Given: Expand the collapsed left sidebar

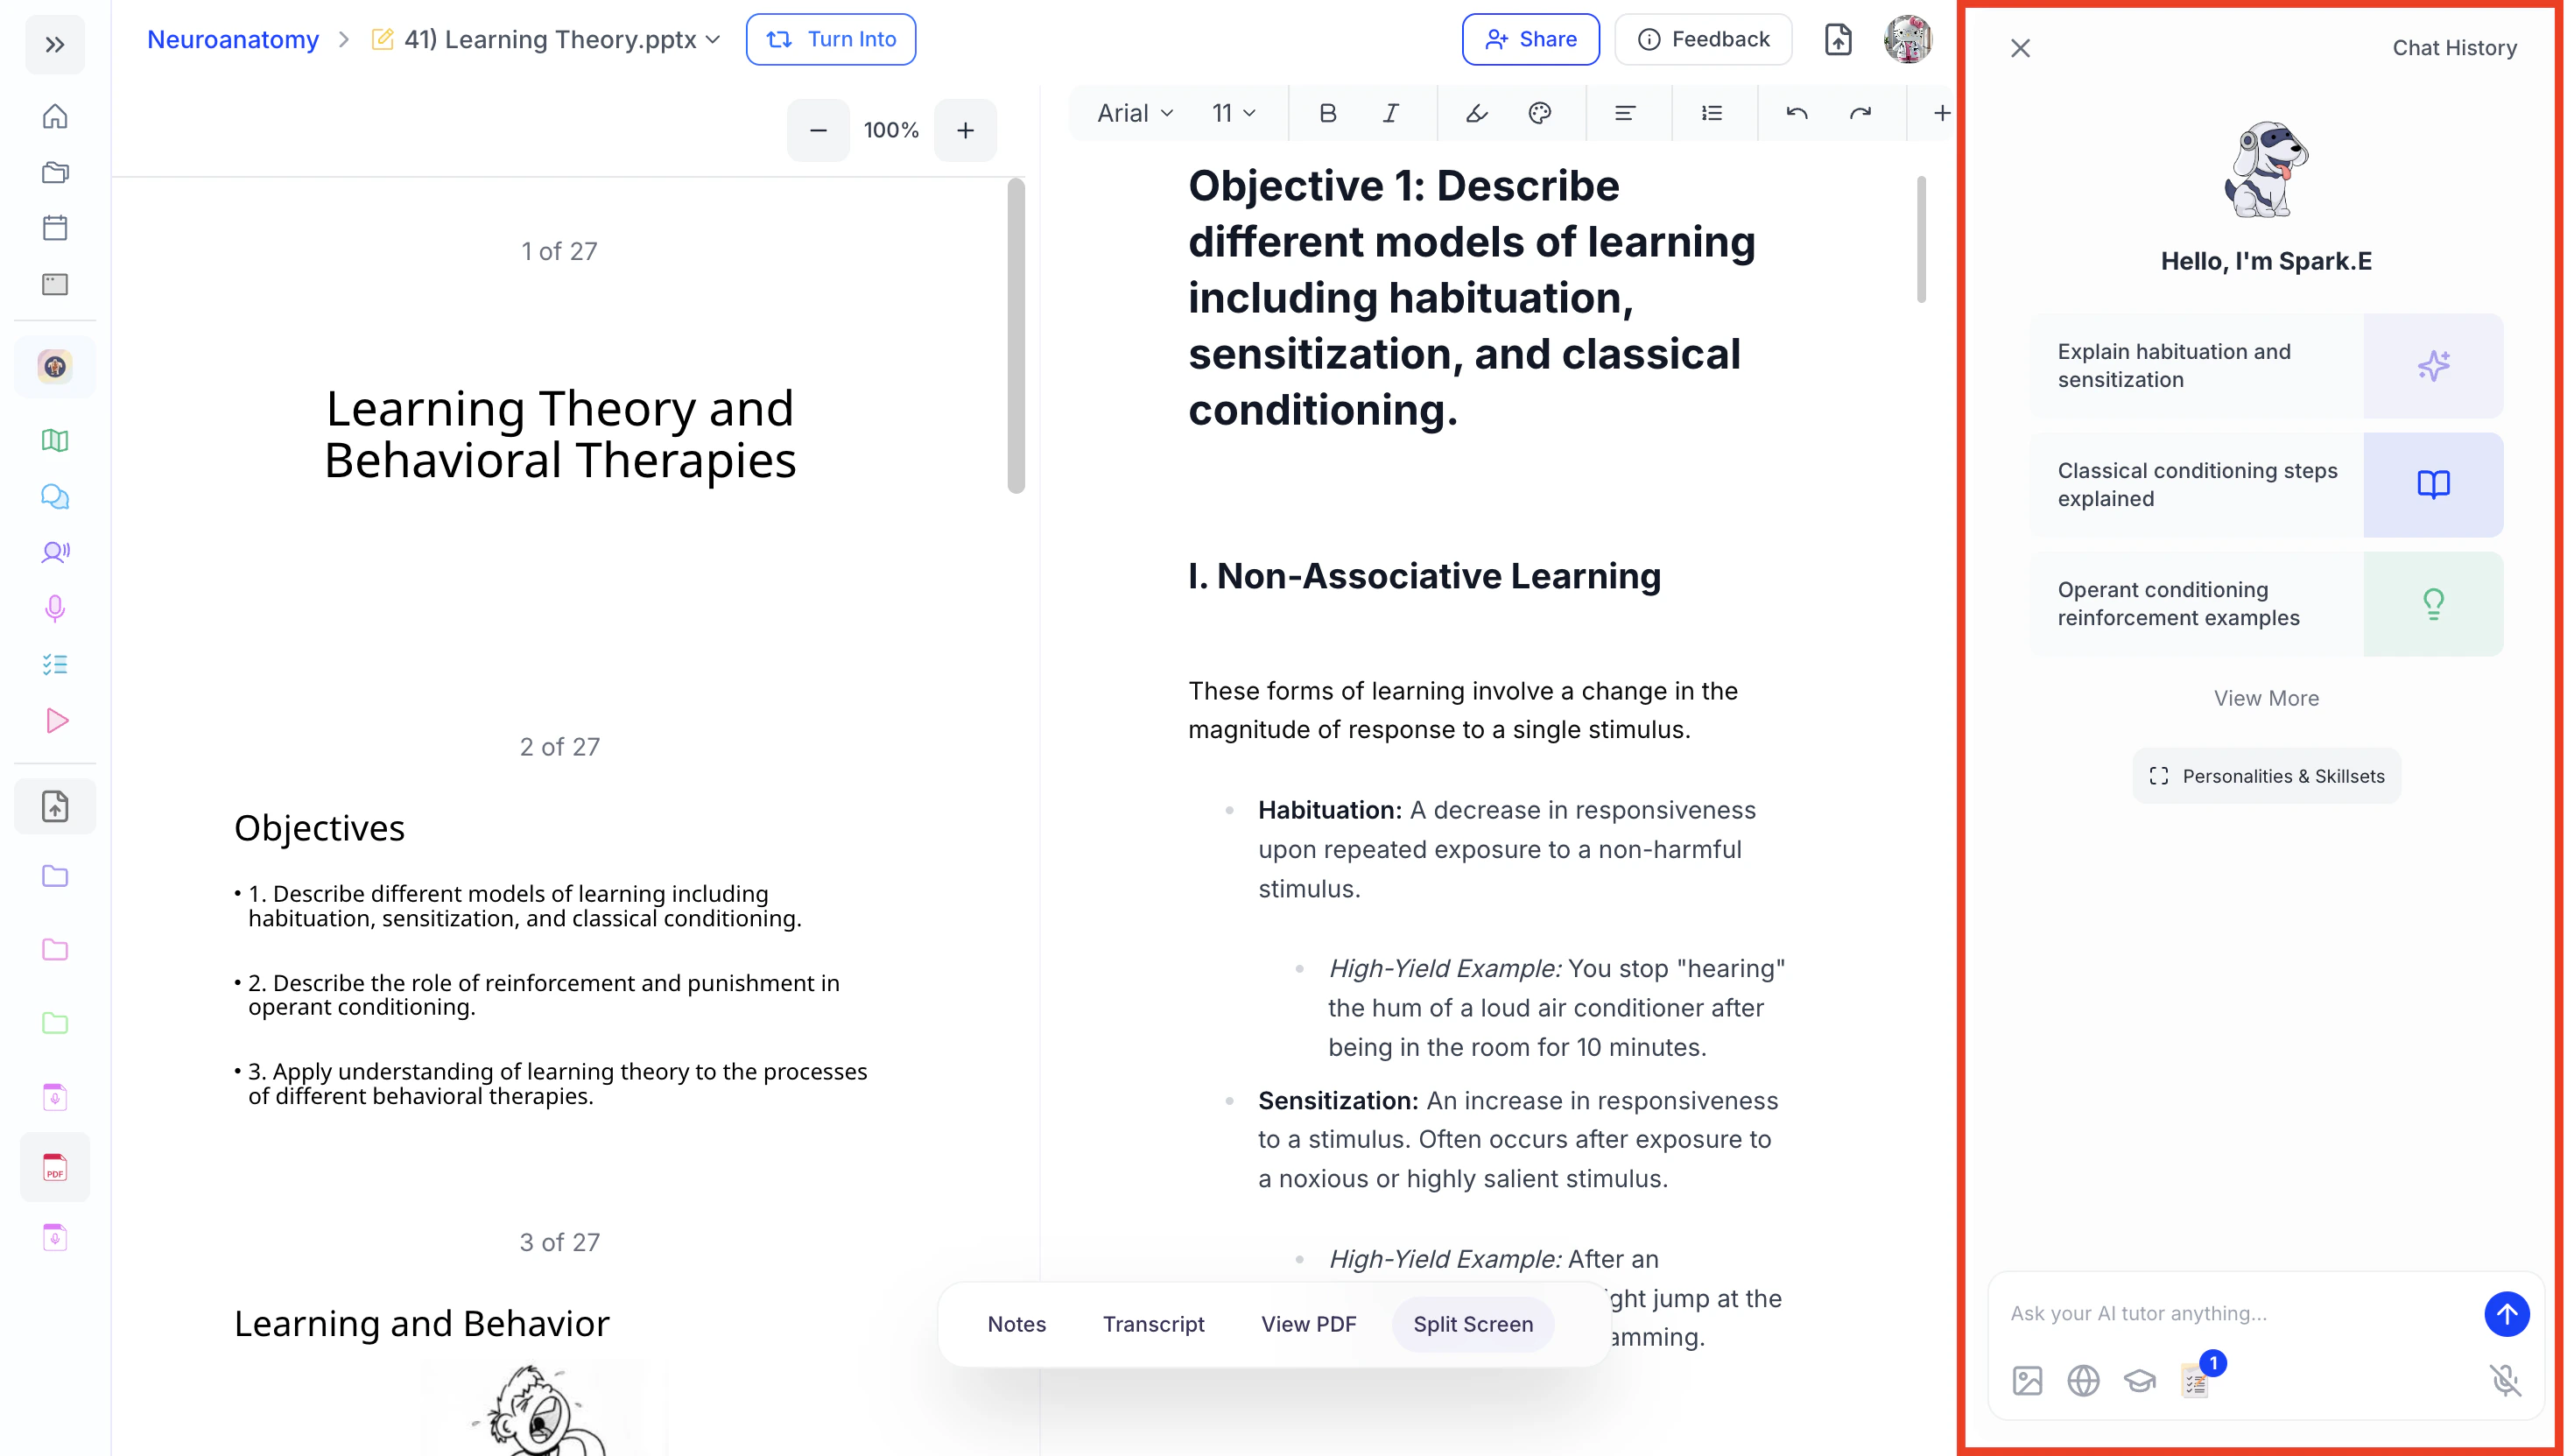Looking at the screenshot, I should tap(55, 44).
